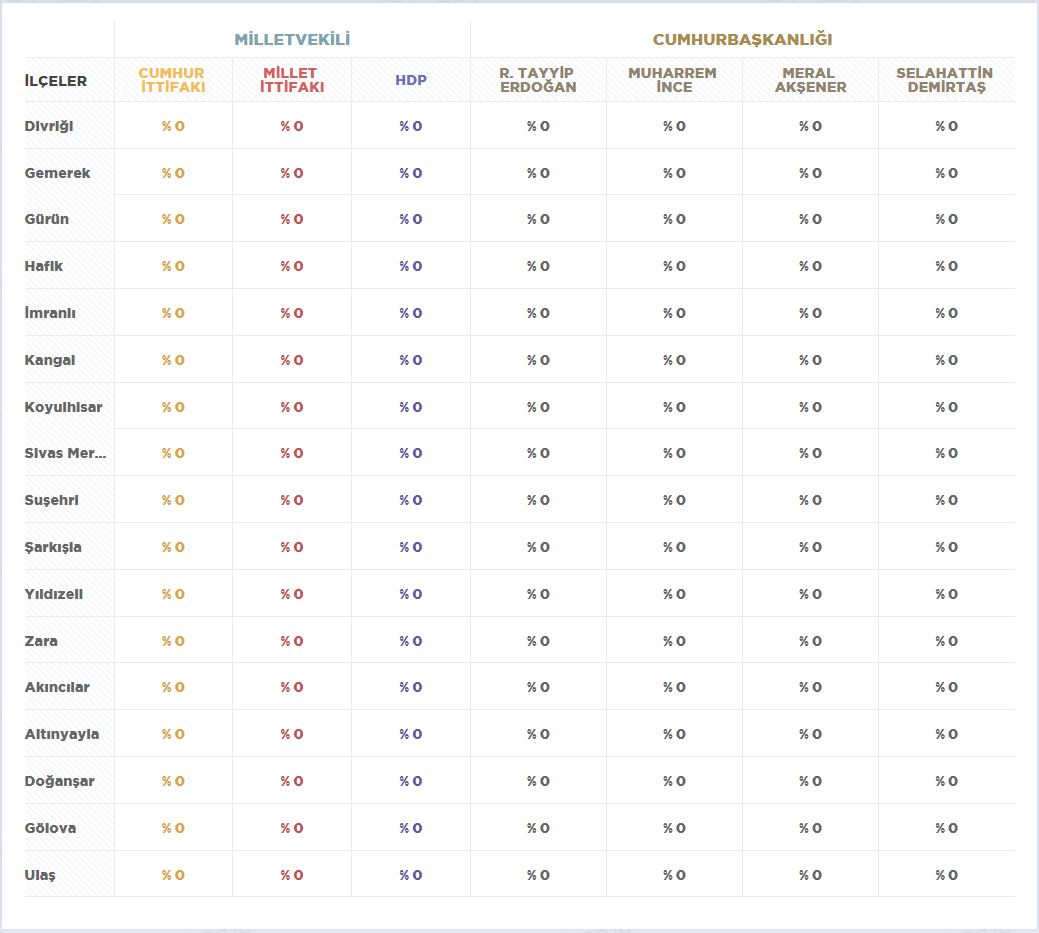Select the Muharrem İnce column header
The image size is (1039, 933).
pyautogui.click(x=673, y=80)
